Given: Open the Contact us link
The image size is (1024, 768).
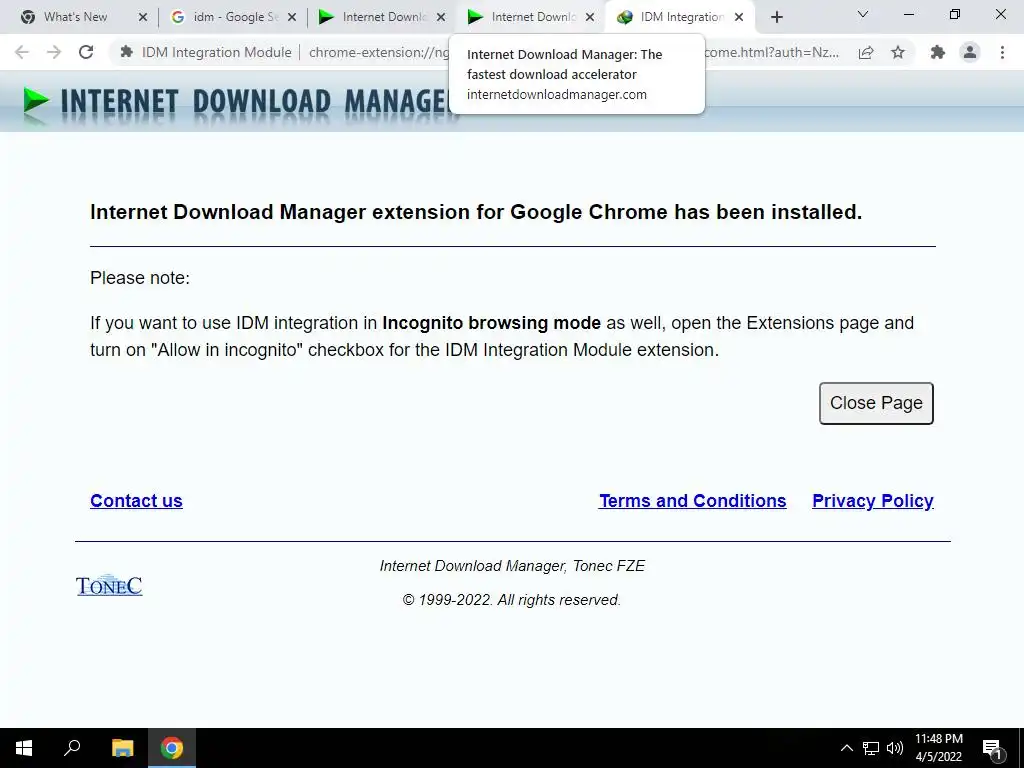Looking at the screenshot, I should [136, 501].
